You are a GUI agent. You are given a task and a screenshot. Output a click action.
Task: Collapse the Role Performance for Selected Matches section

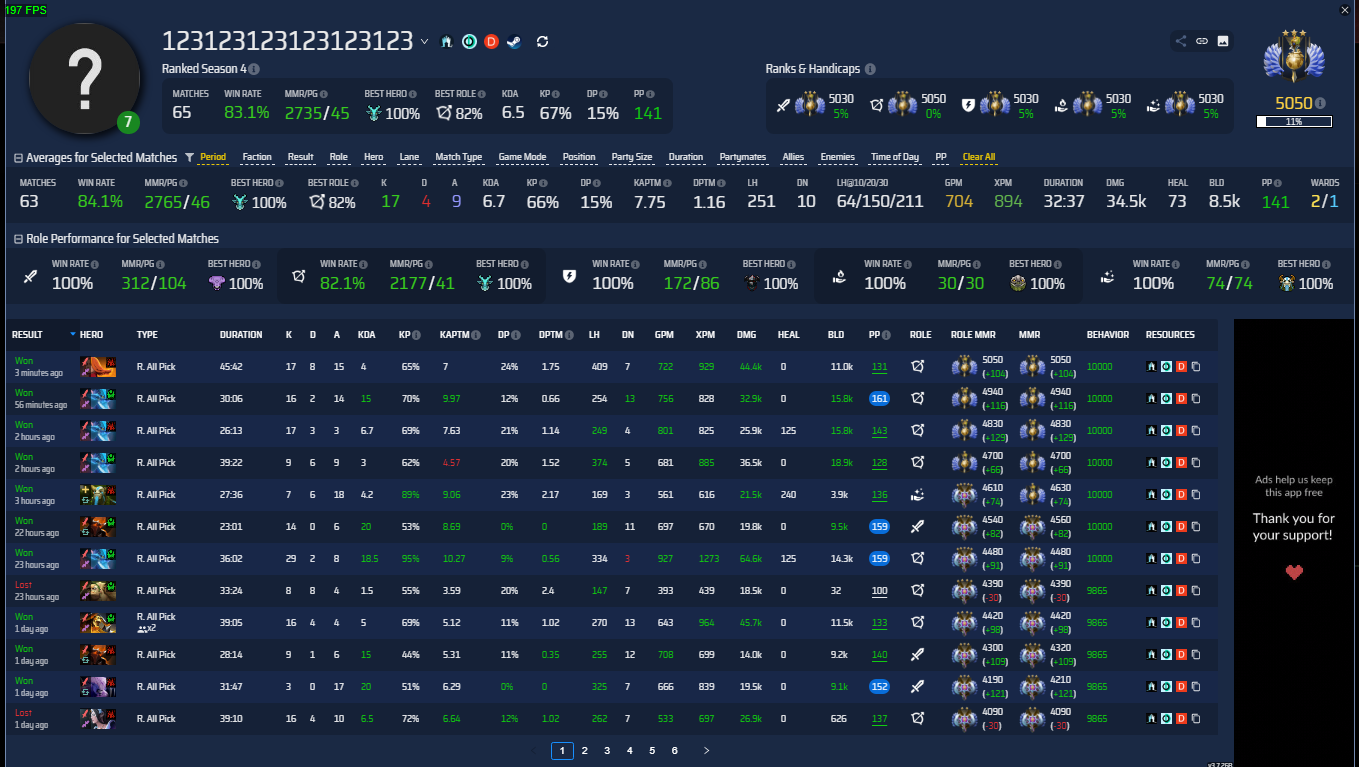tap(18, 239)
